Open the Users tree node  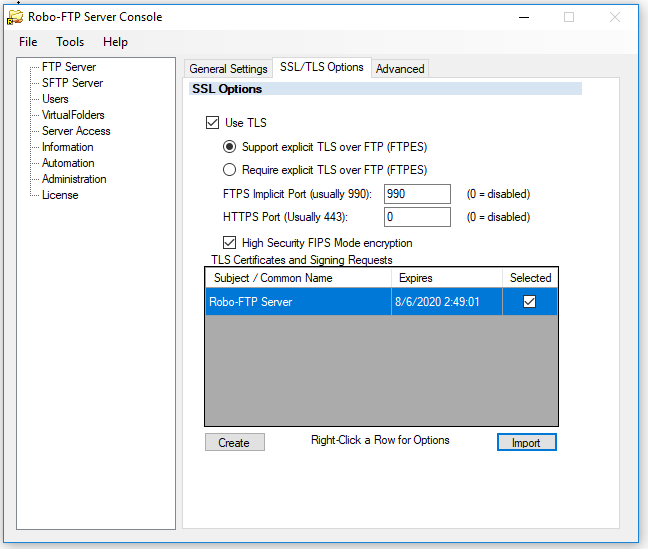55,99
